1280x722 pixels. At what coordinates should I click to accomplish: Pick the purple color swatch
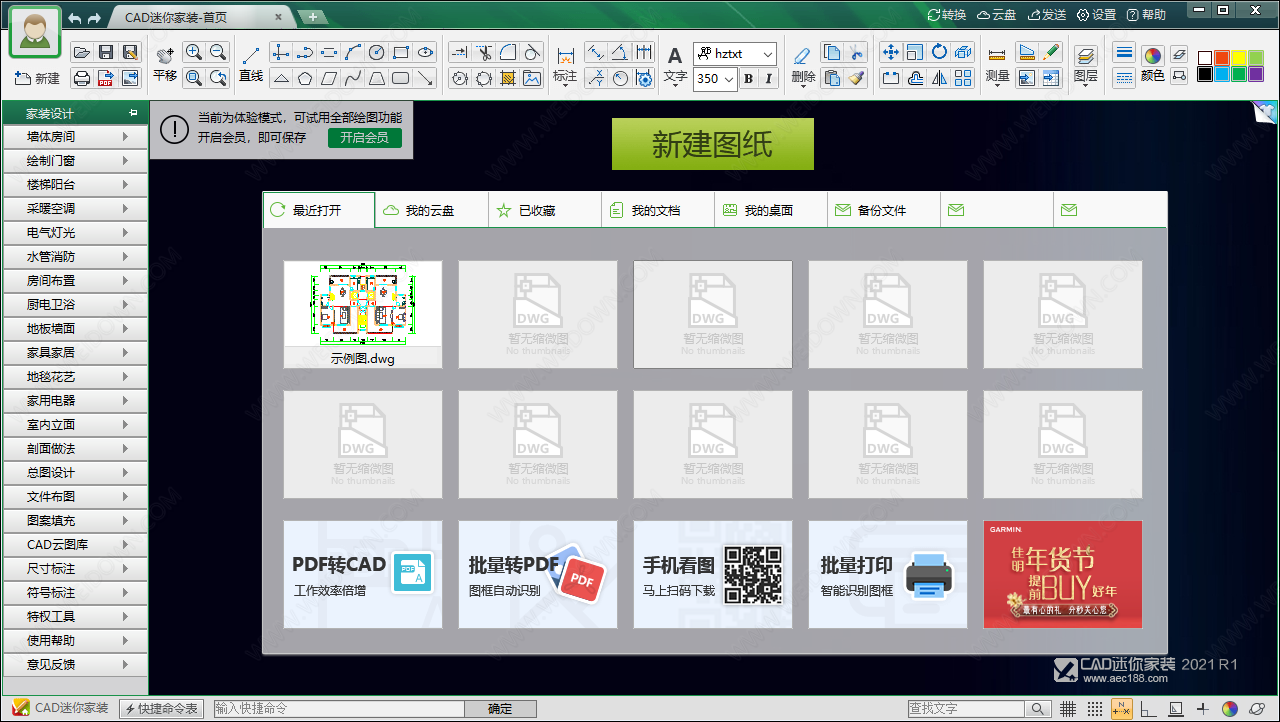coord(1255,74)
